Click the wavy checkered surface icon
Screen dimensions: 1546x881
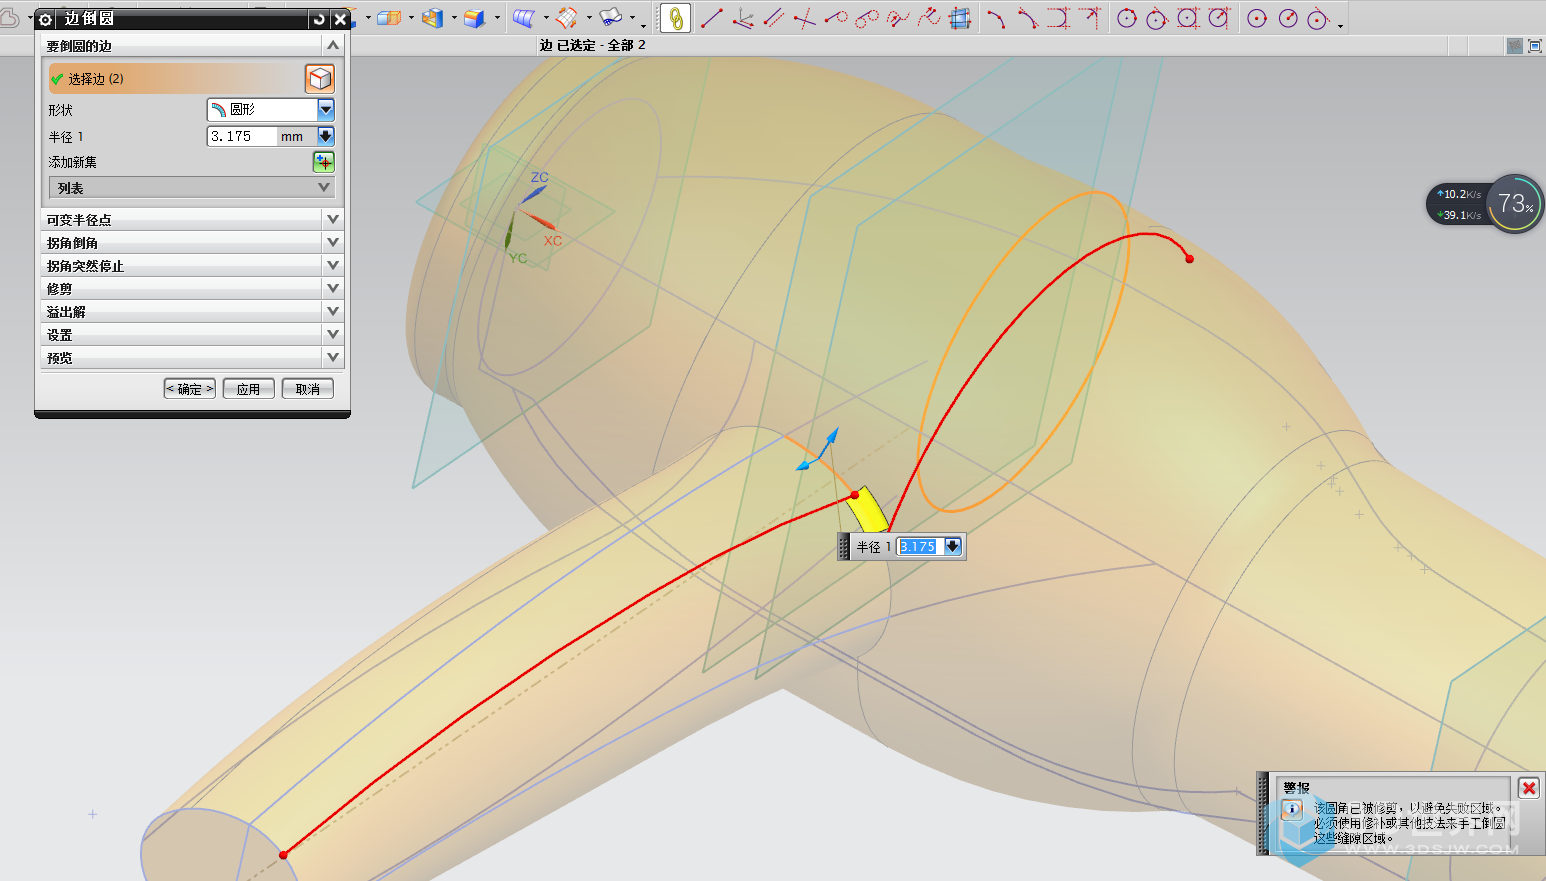611,18
